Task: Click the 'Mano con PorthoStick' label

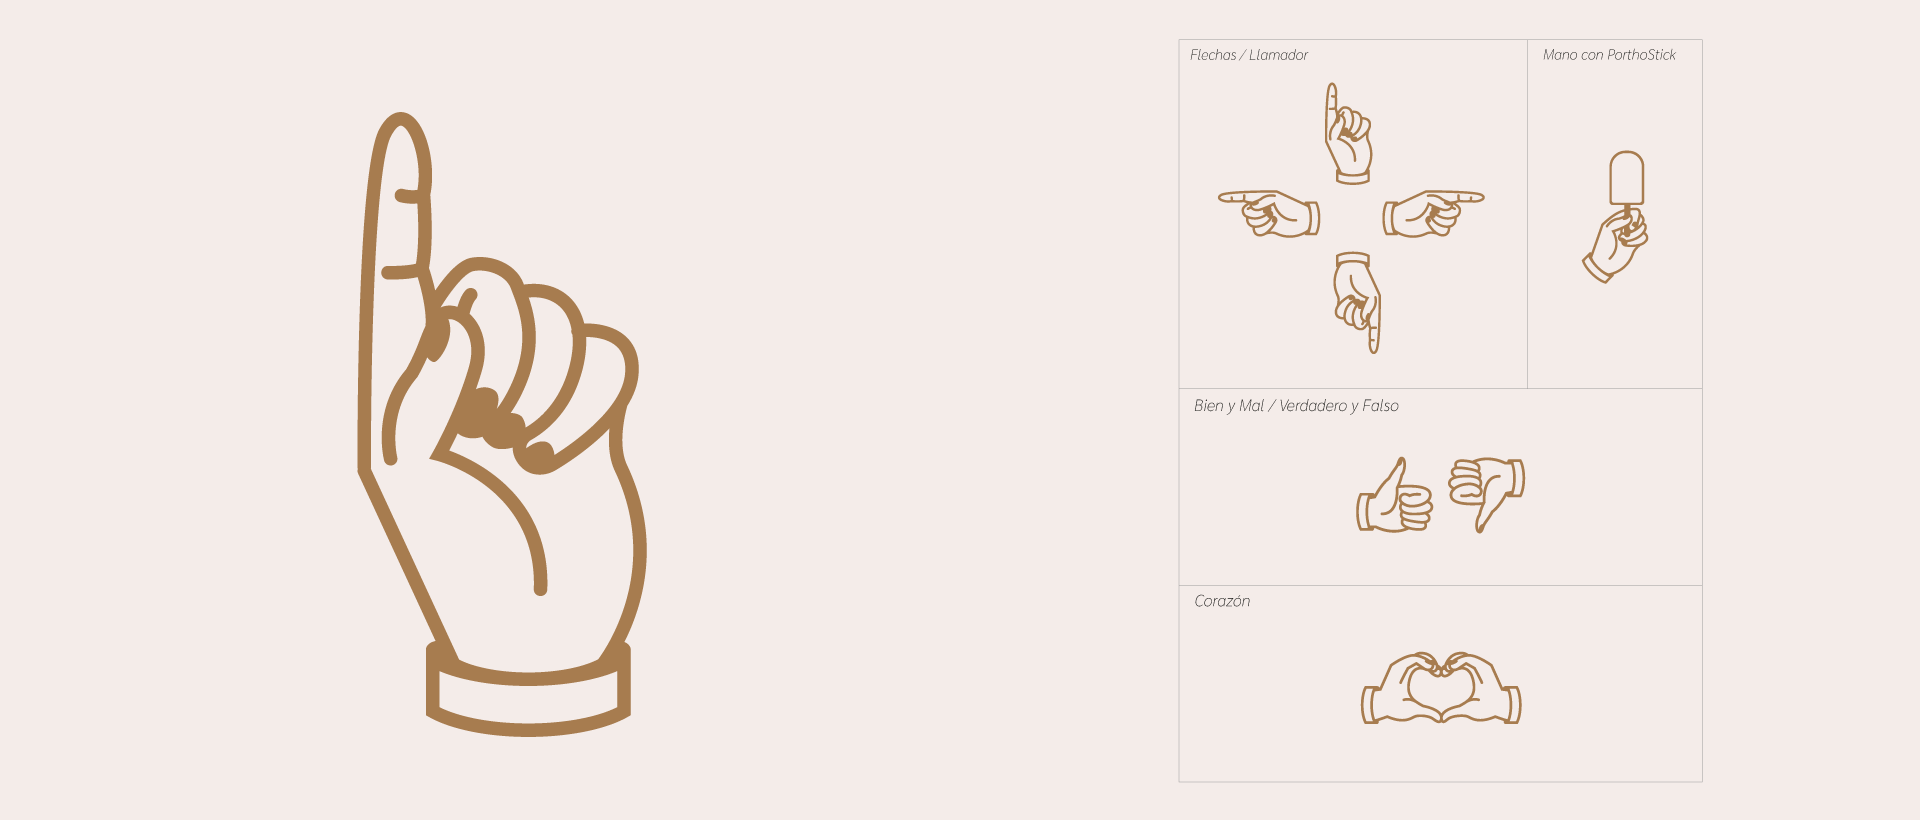Action: (1609, 55)
